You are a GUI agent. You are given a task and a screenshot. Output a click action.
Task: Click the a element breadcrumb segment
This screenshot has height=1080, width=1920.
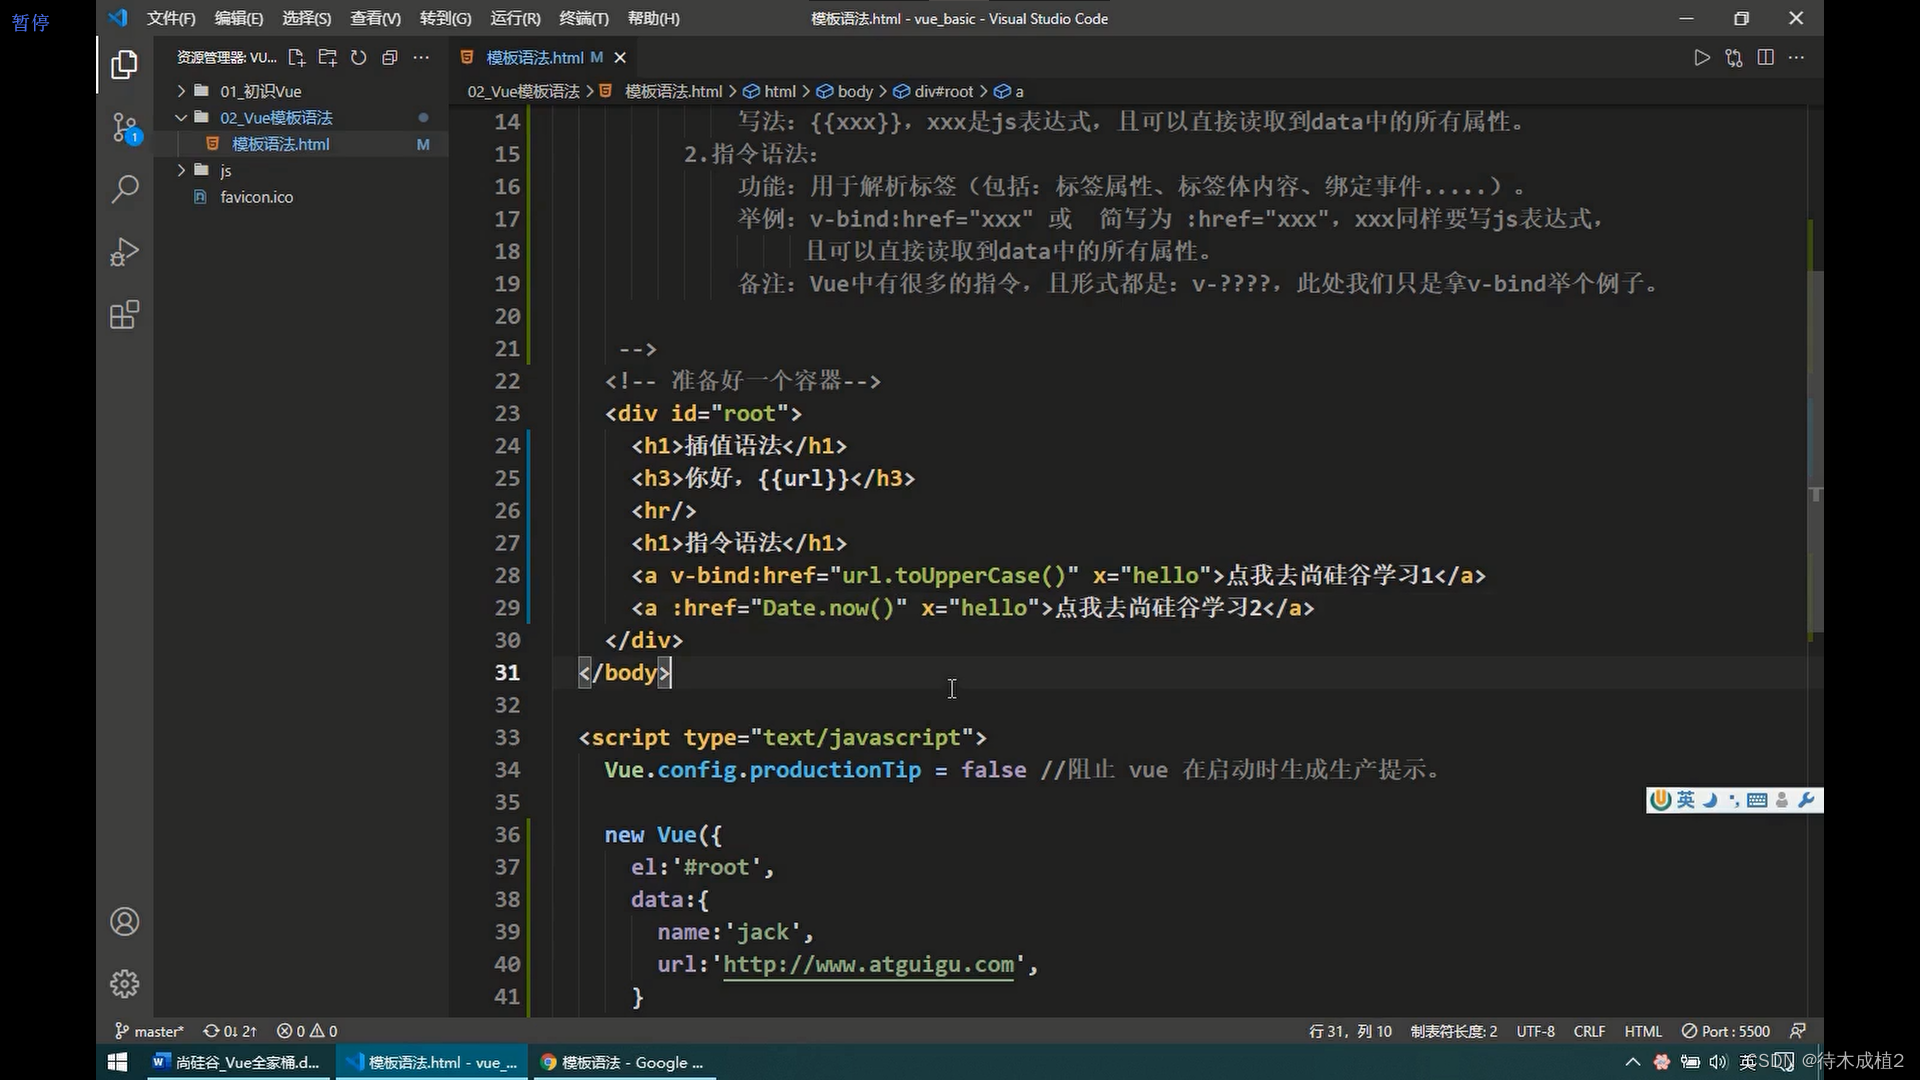(1009, 91)
